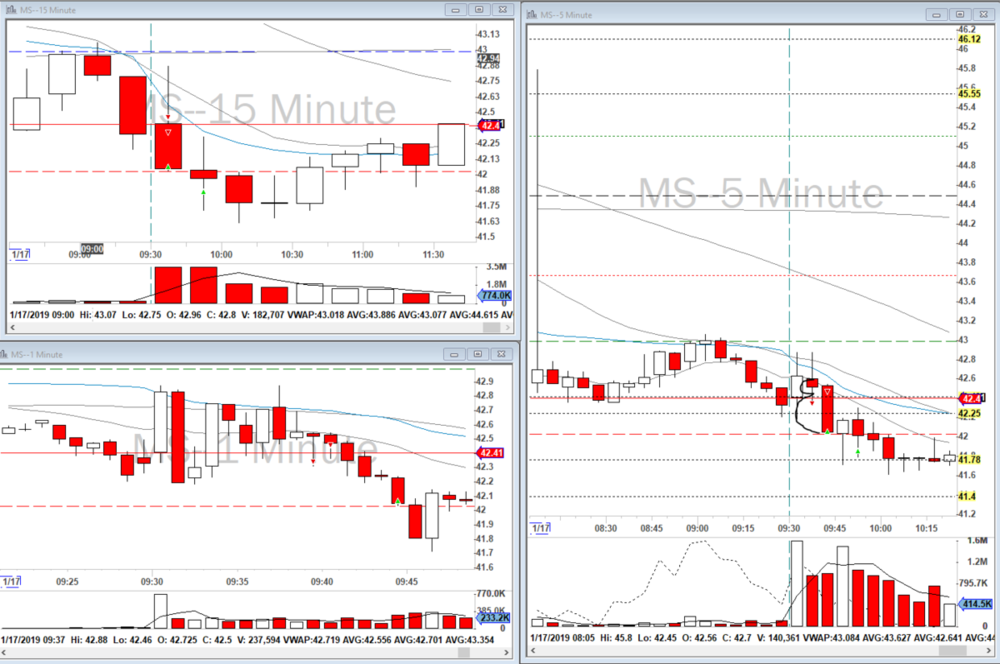The width and height of the screenshot is (1000, 664).
Task: Open the MS--5 Minute window's chart icon menu
Action: coord(532,15)
